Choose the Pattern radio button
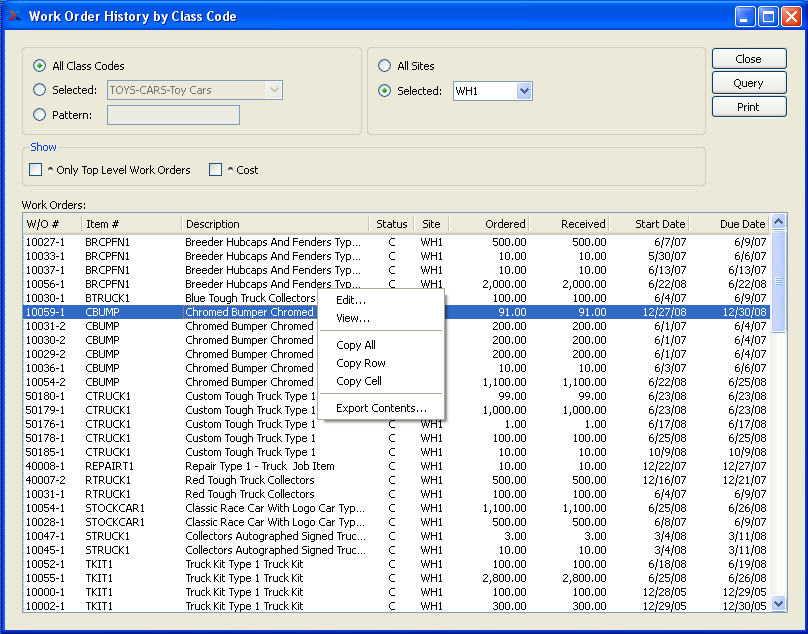Screen dimensions: 808x634 40,115
